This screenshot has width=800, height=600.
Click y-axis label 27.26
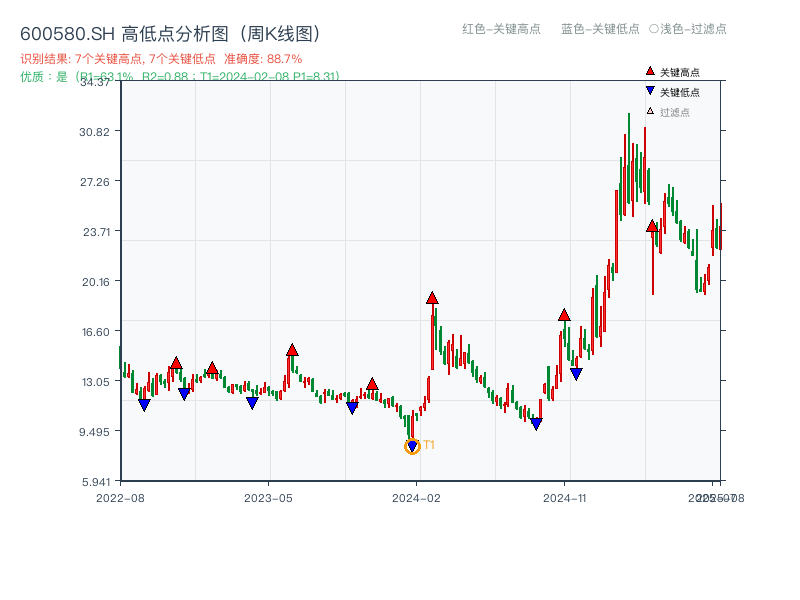coord(94,182)
